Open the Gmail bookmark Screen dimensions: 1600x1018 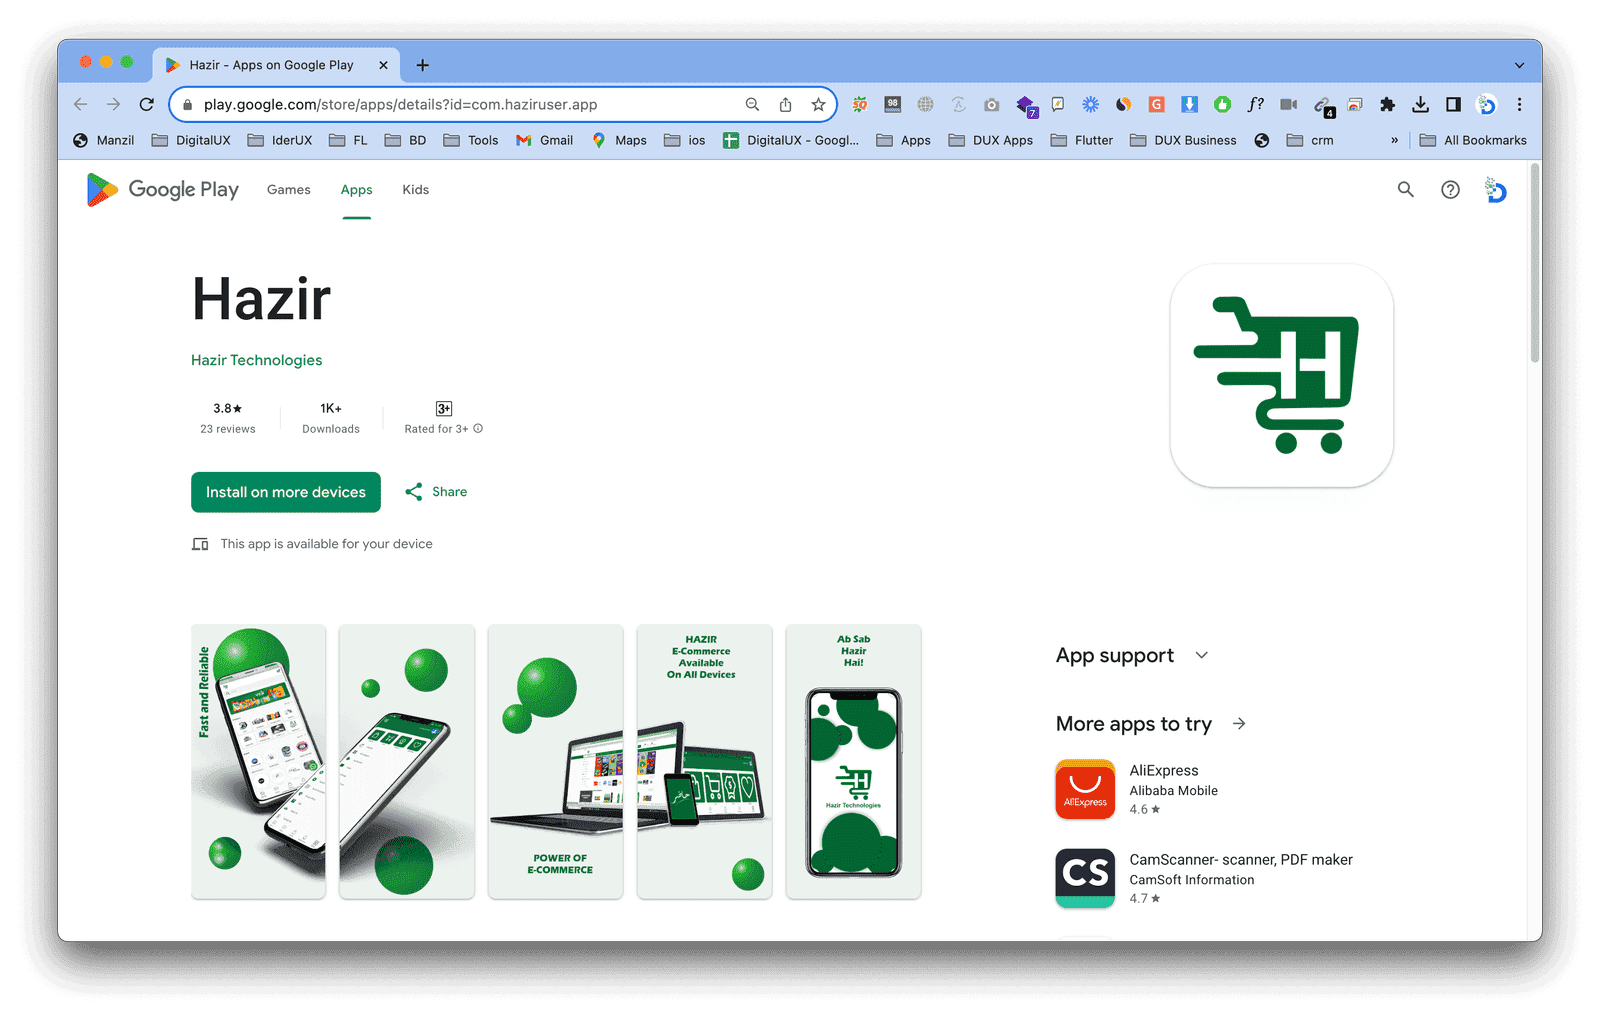click(x=545, y=140)
